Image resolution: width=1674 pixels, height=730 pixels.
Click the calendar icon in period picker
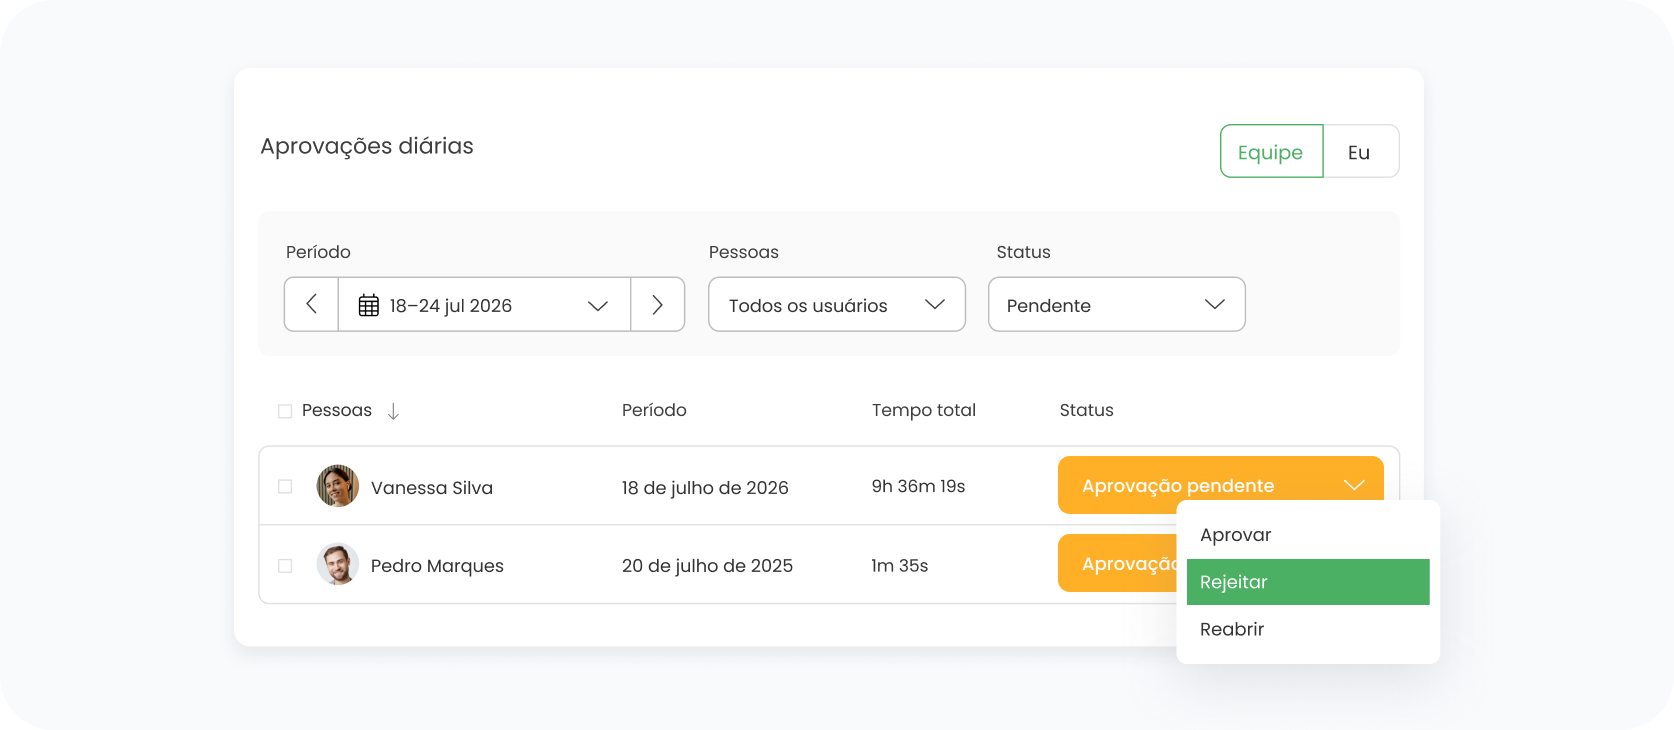(x=368, y=305)
